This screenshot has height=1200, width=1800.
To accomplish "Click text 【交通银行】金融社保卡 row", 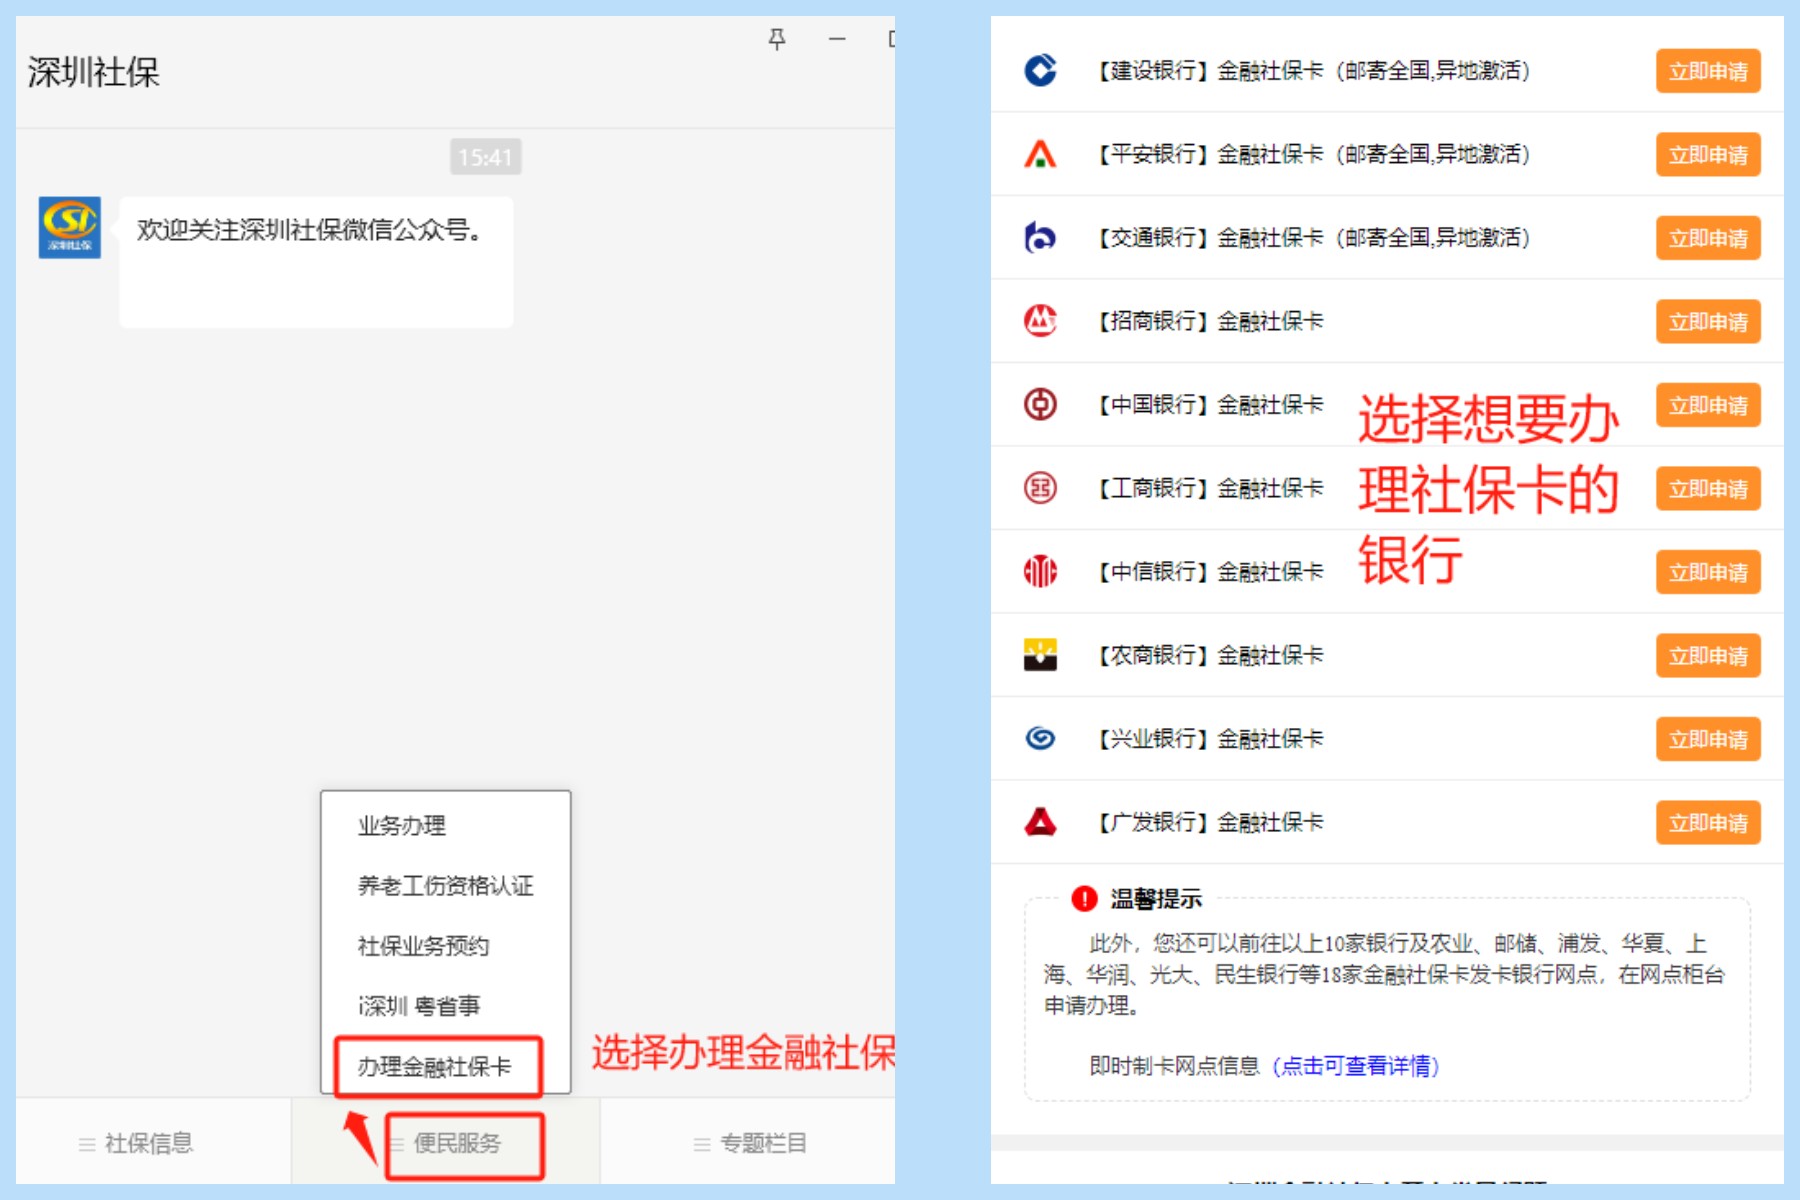I will tap(1312, 238).
